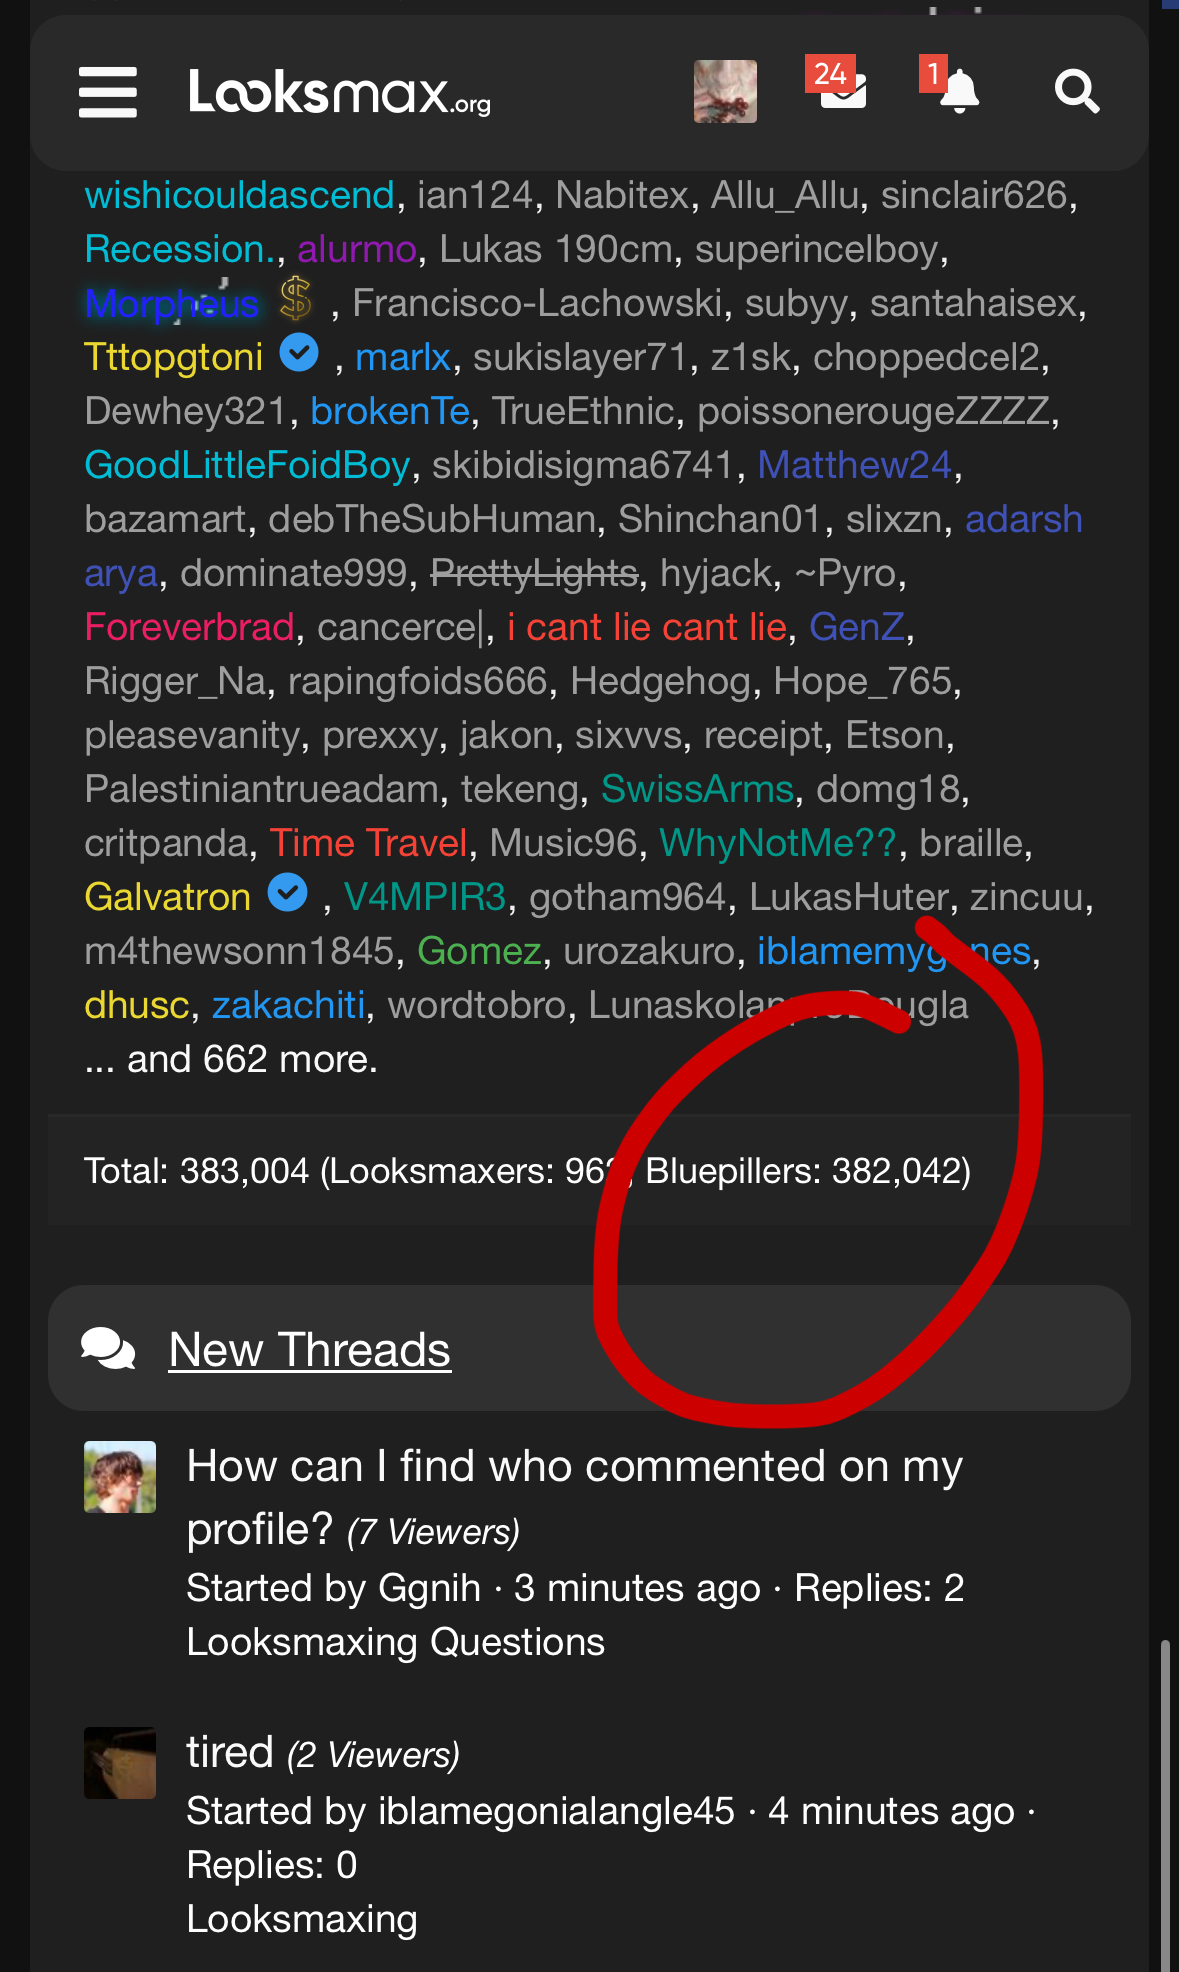Open the New Threads heading link
The width and height of the screenshot is (1179, 1972).
[x=310, y=1349]
